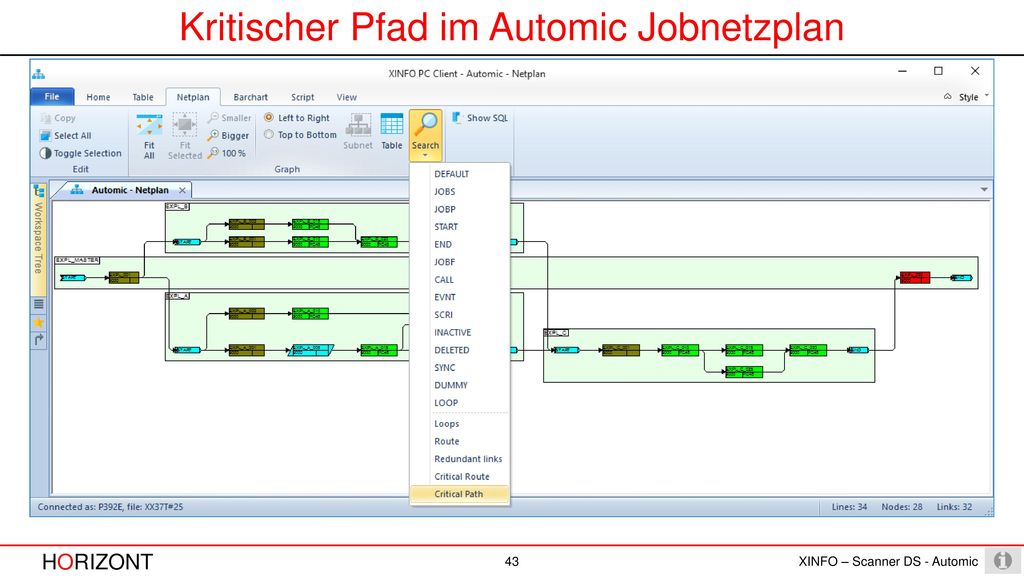Click Toggle Selection
Viewport: 1024px width, 576px height.
80,153
